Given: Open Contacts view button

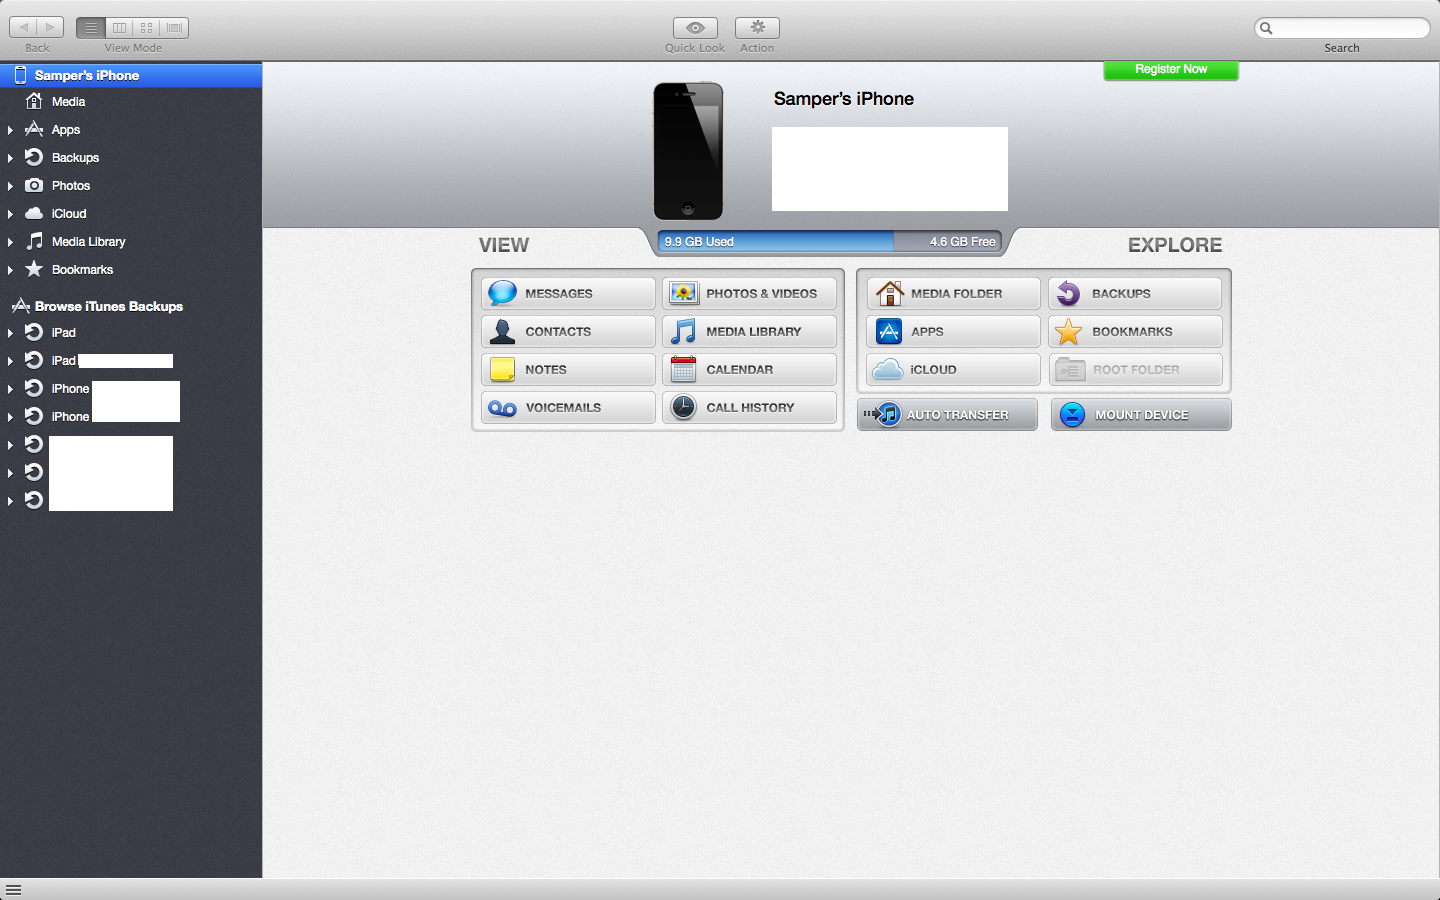Looking at the screenshot, I should [568, 331].
